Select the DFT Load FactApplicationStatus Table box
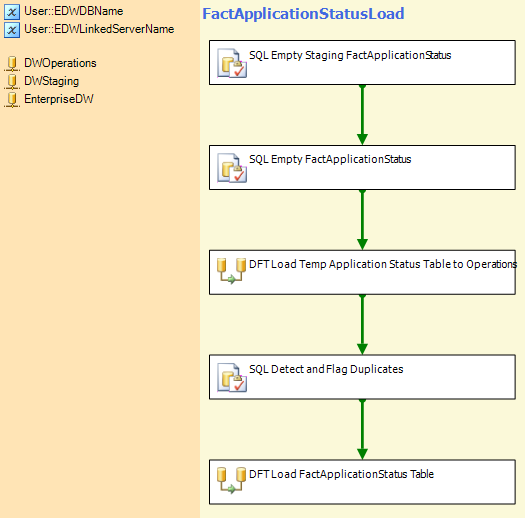Image resolution: width=525 pixels, height=518 pixels. tap(362, 482)
